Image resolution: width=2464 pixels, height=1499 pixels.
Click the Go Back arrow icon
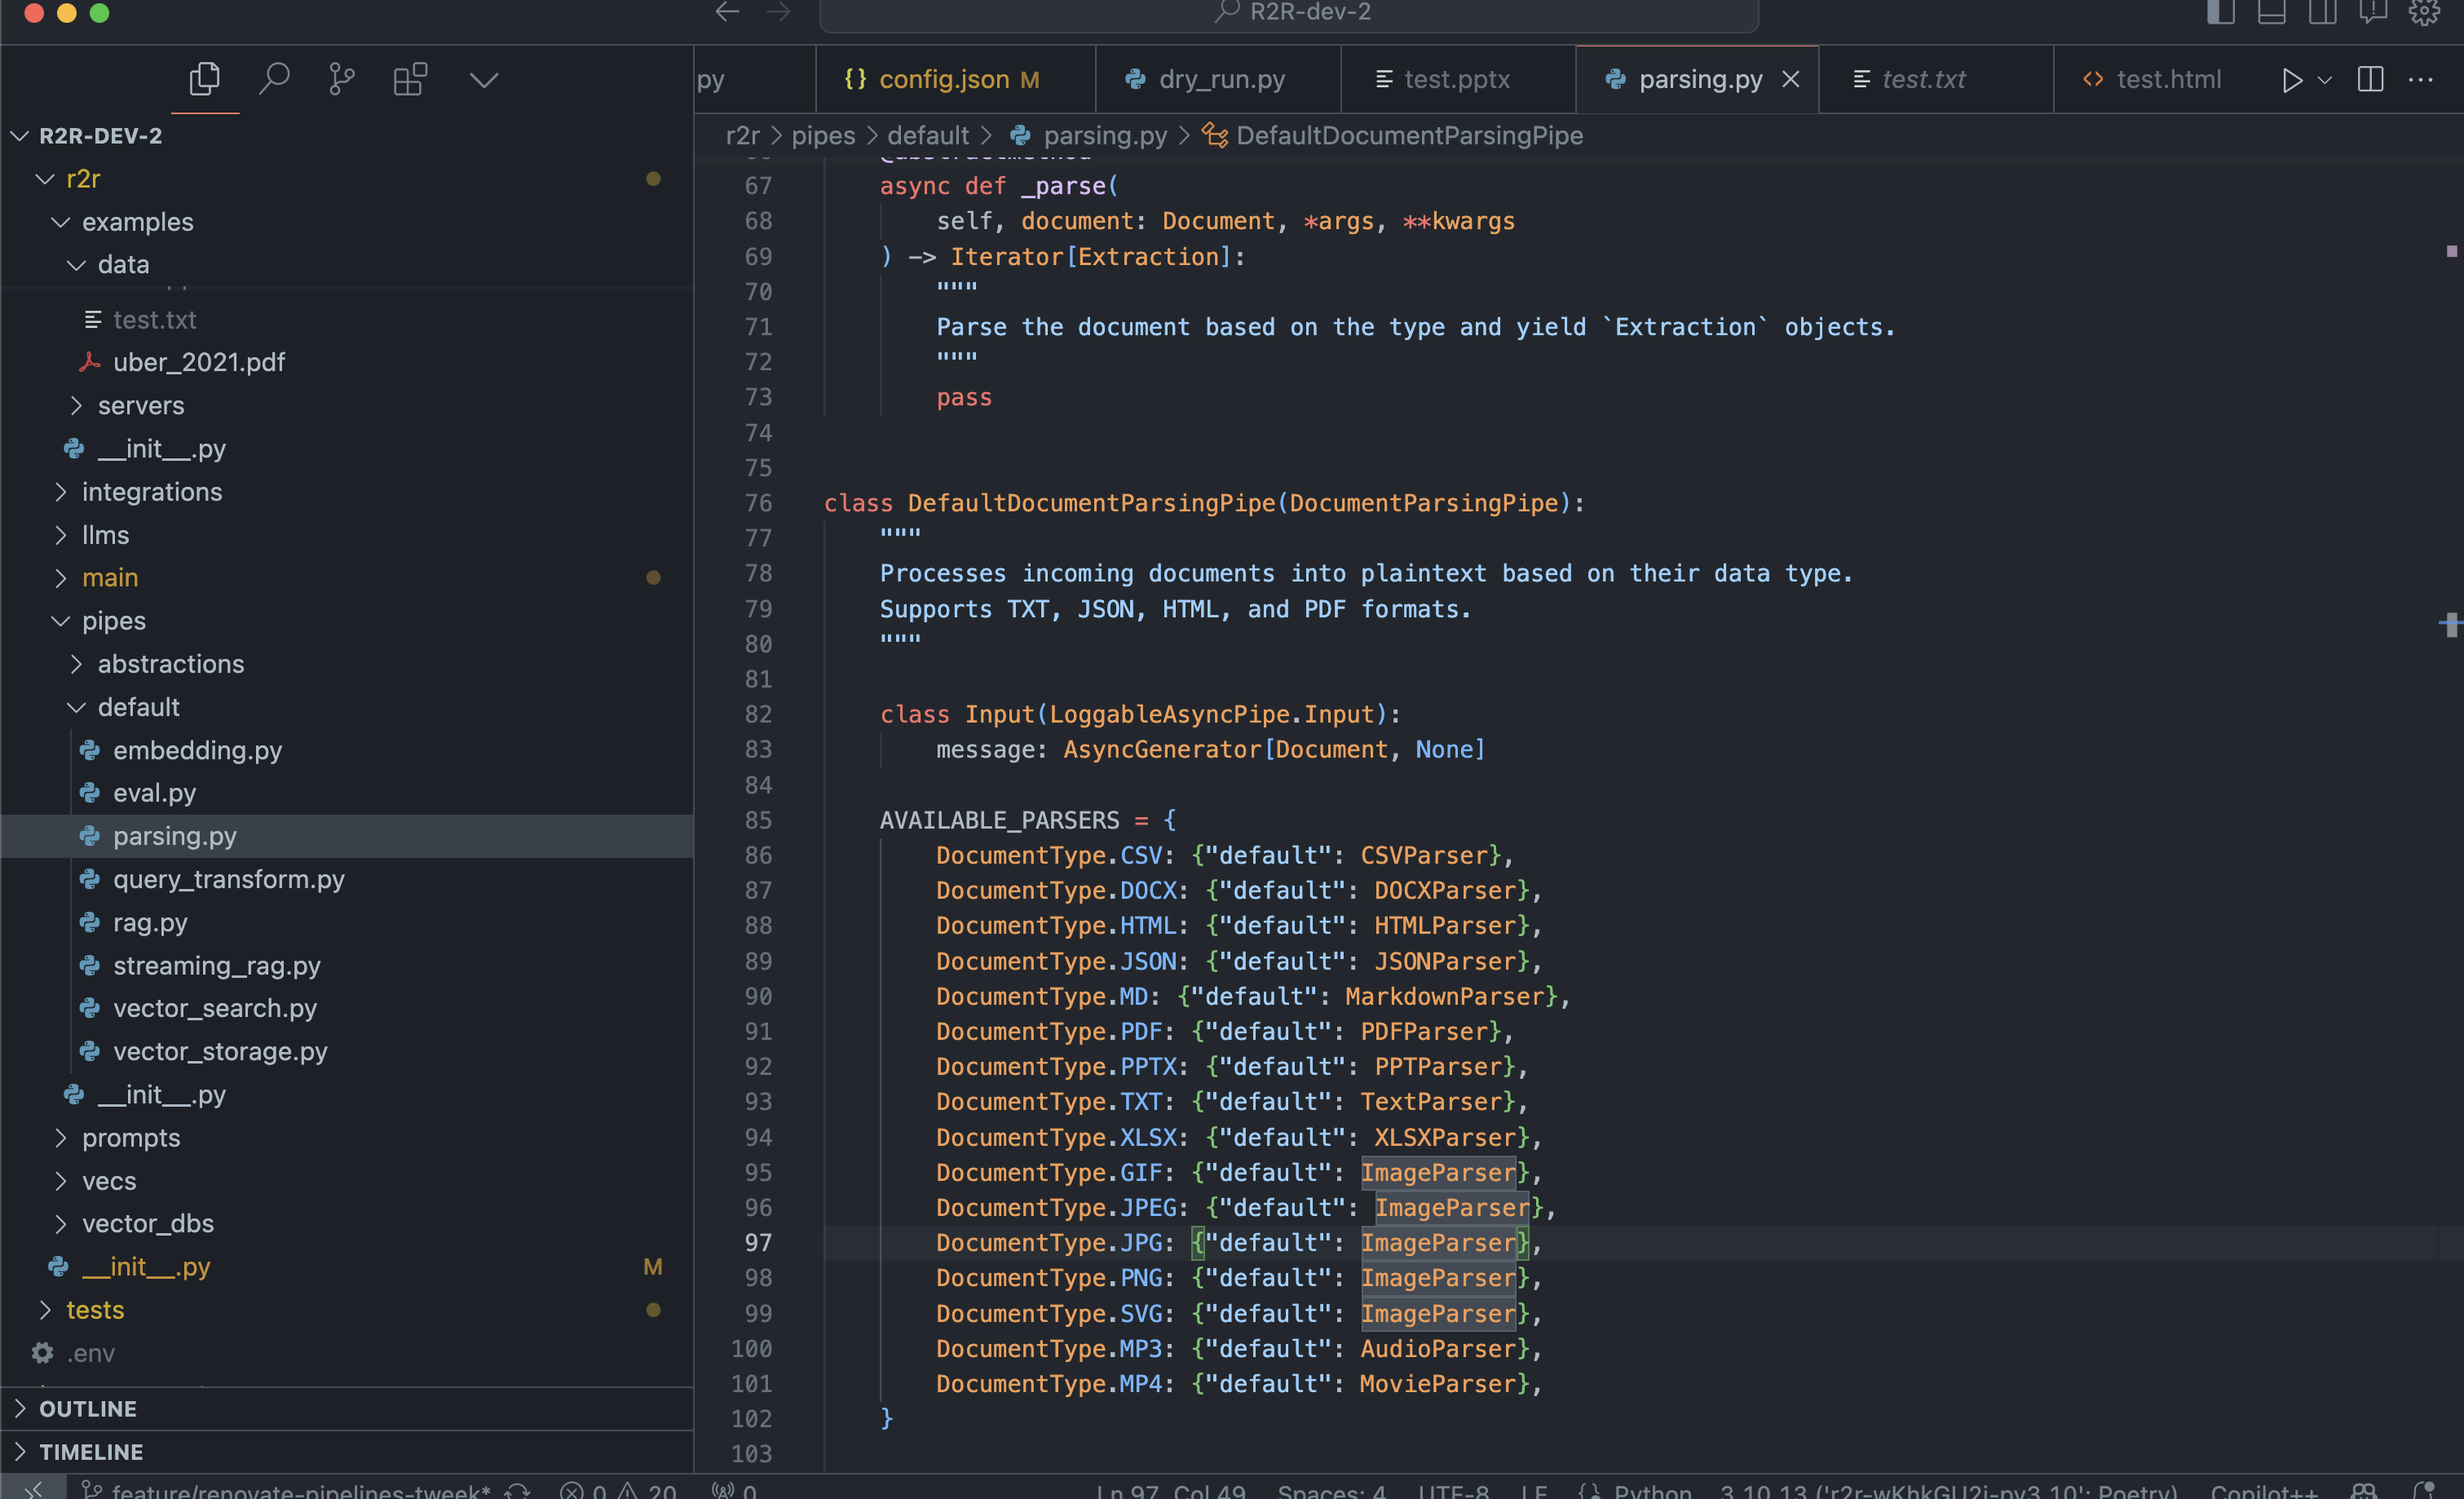(727, 12)
